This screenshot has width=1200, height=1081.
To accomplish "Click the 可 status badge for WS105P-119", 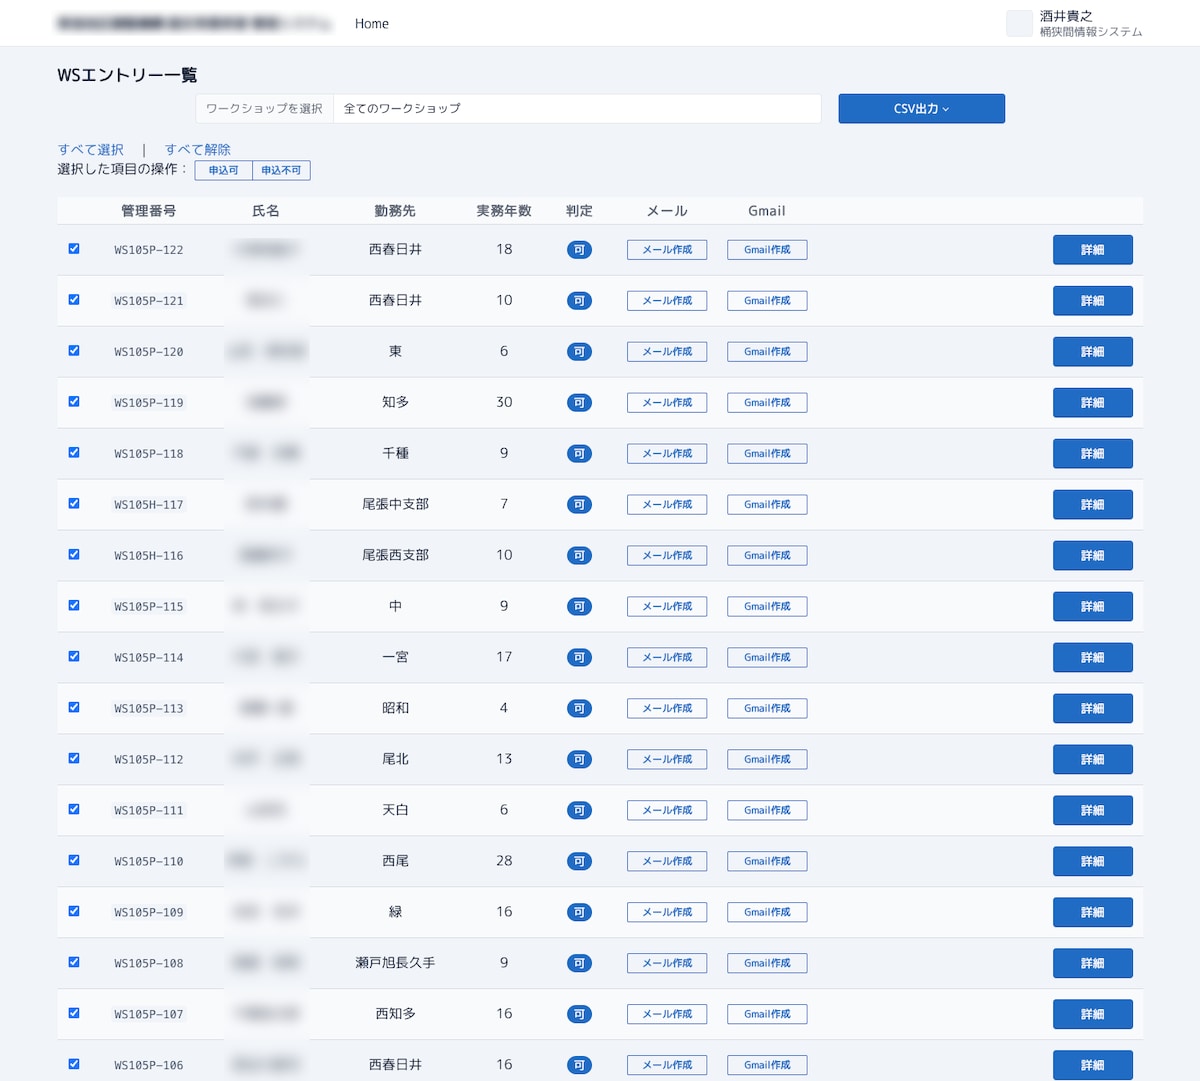I will pyautogui.click(x=579, y=403).
